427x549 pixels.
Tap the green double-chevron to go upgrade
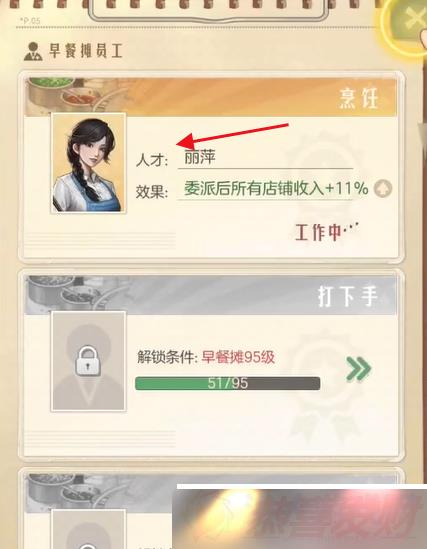click(x=358, y=369)
